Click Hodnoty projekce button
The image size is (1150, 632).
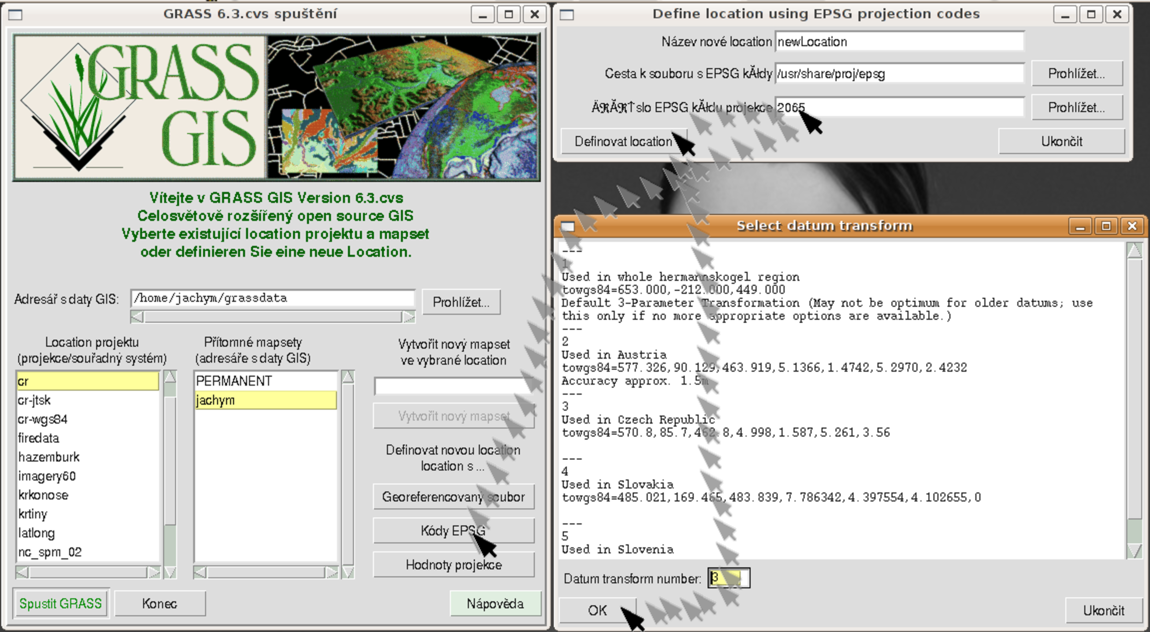pyautogui.click(x=453, y=565)
